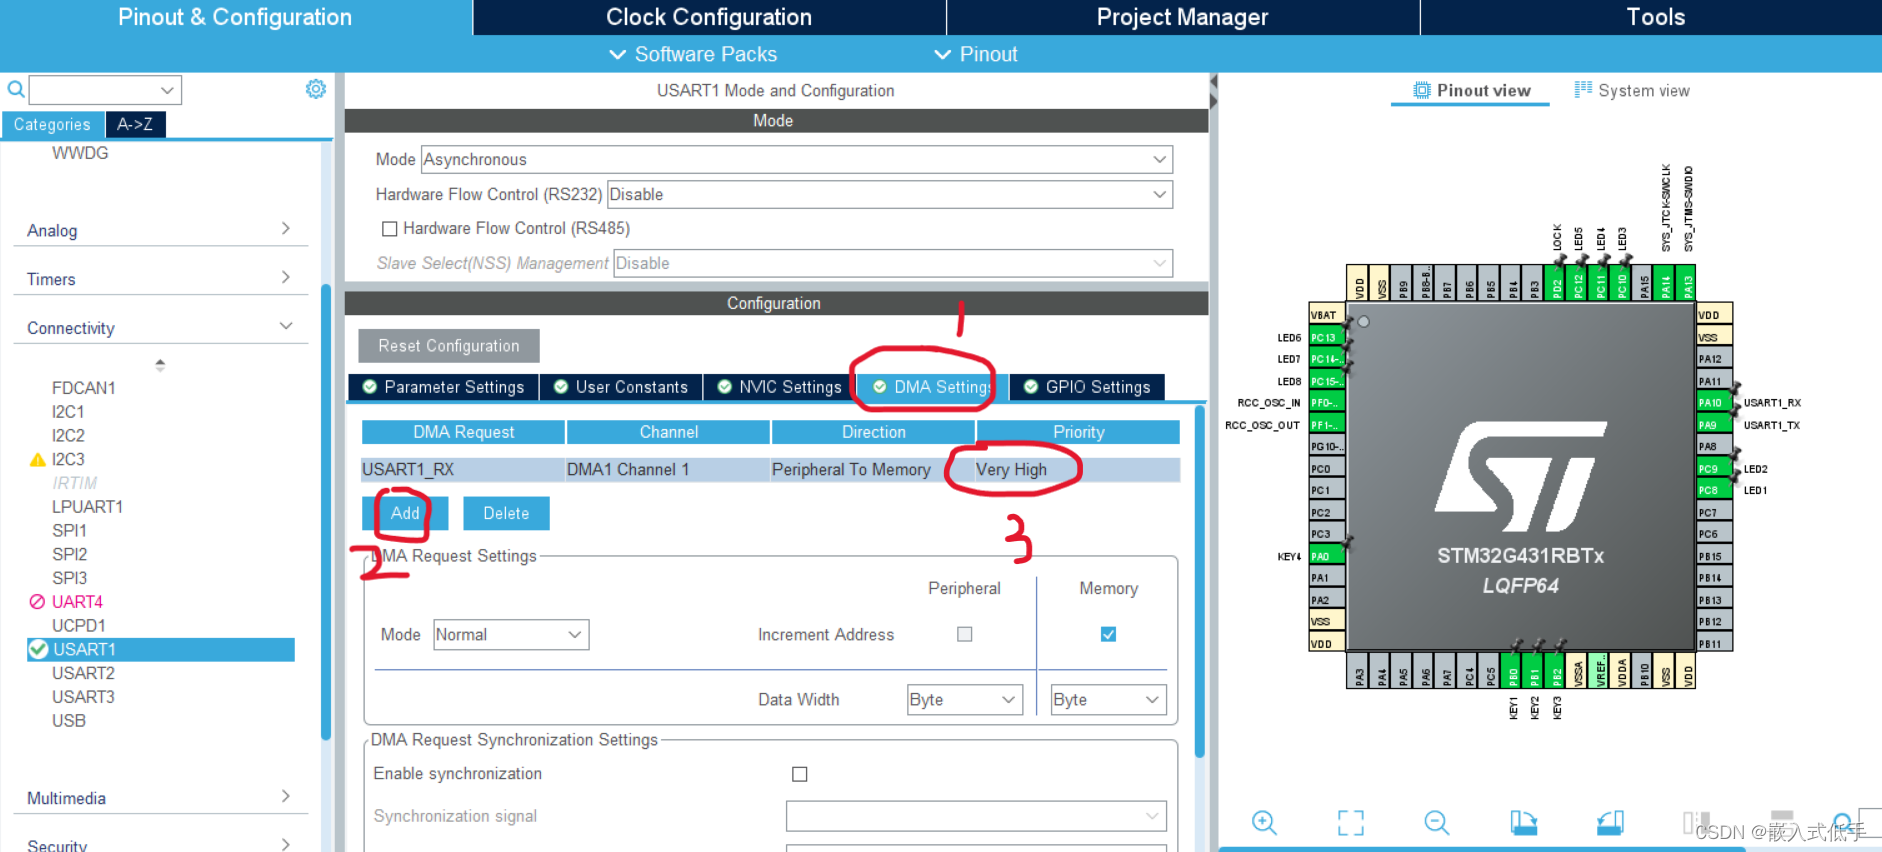Rotate the chip view counter-clockwise
This screenshot has height=852, width=1882.
(x=1610, y=822)
